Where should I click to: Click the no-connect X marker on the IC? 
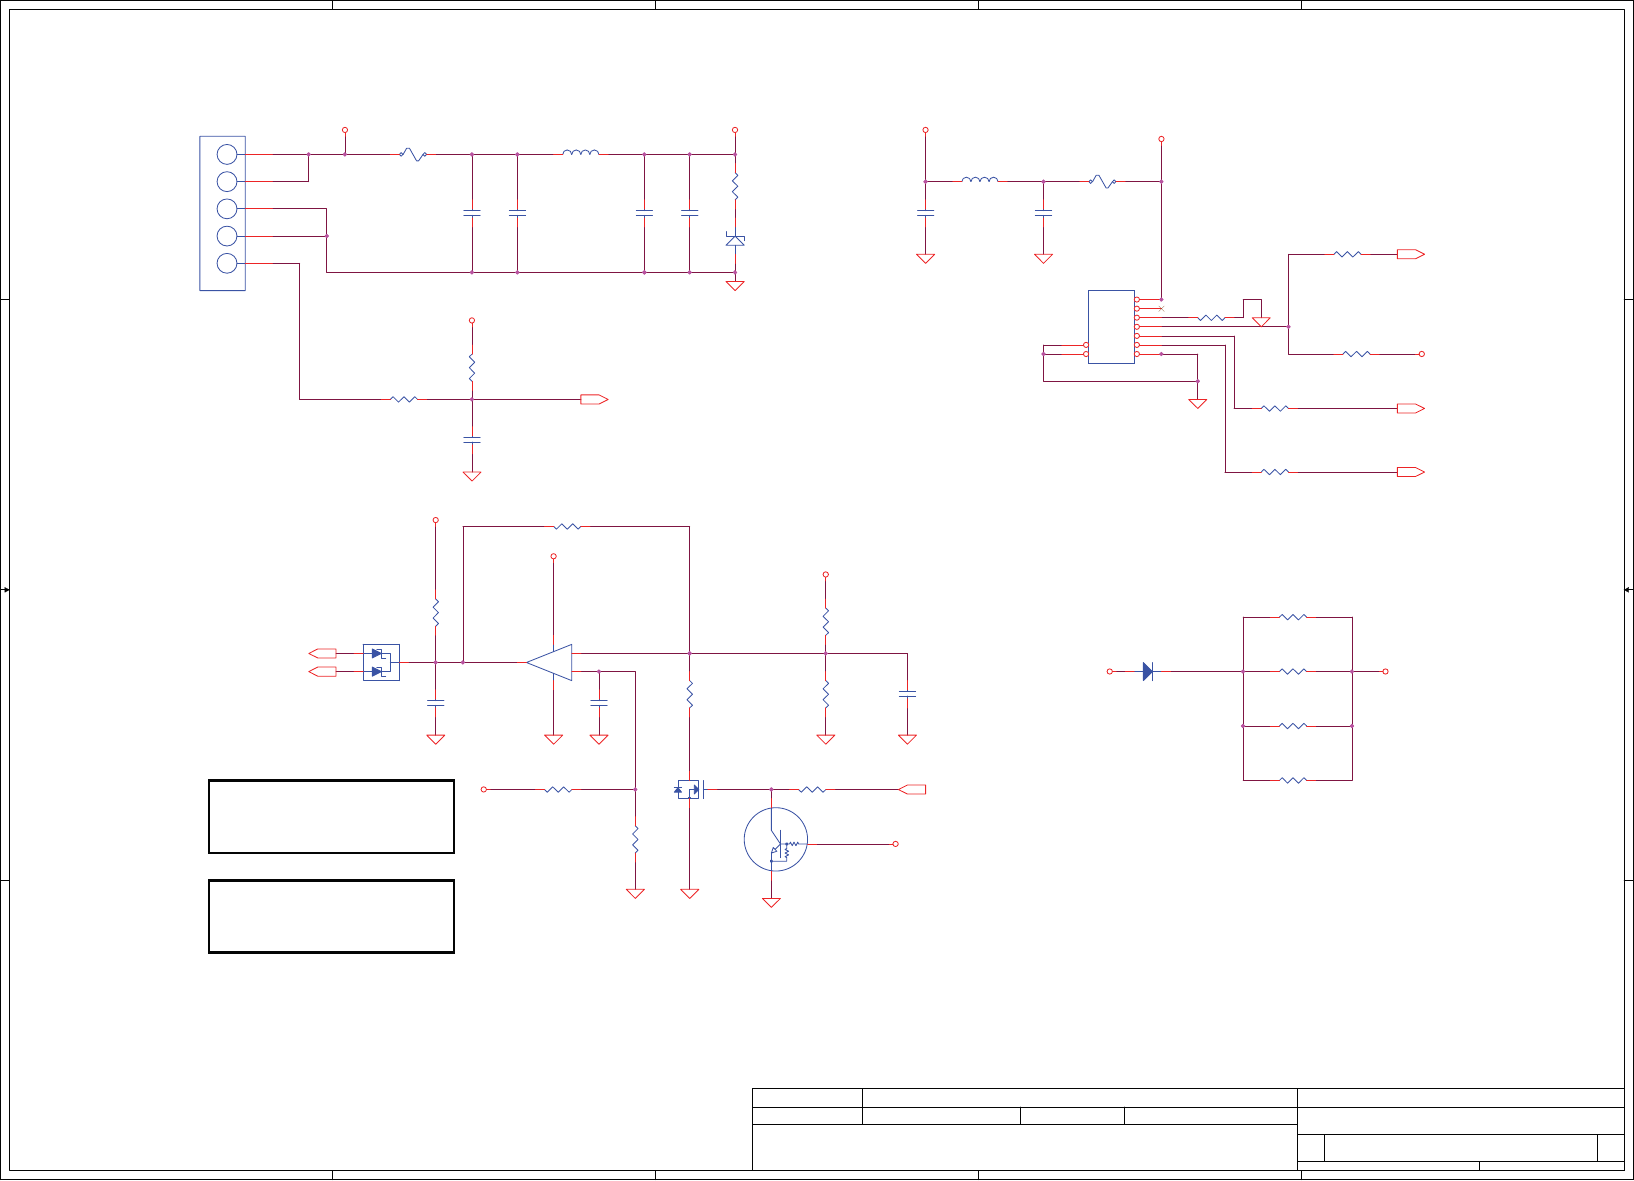[1161, 308]
